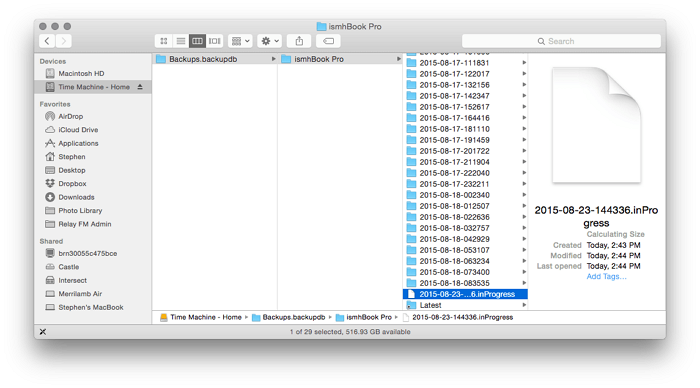
Task: Go forward with the forward arrow
Action: (63, 41)
